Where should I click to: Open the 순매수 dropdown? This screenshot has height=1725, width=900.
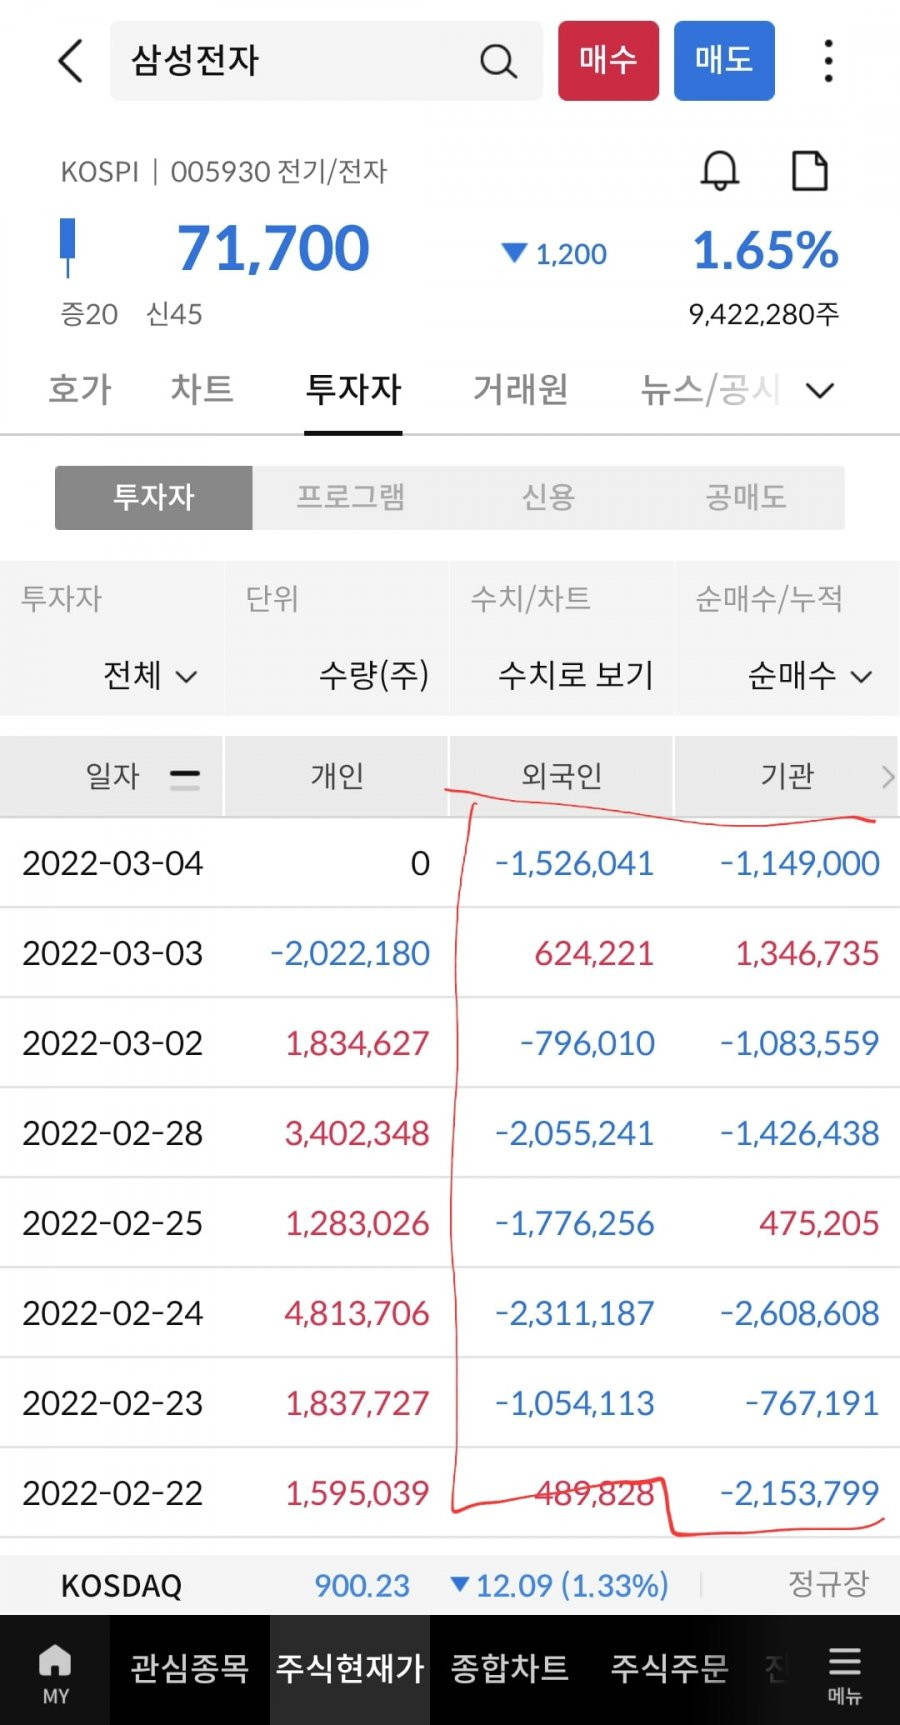pyautogui.click(x=810, y=676)
